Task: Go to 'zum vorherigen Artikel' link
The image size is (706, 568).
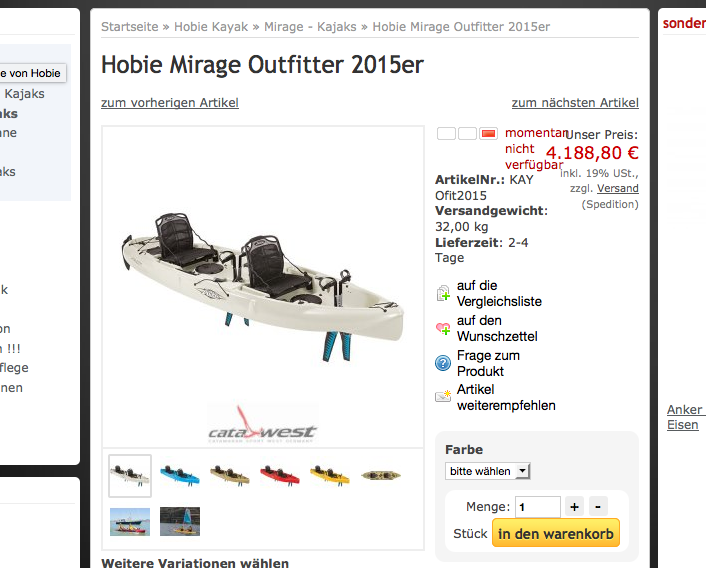Action: (x=170, y=103)
